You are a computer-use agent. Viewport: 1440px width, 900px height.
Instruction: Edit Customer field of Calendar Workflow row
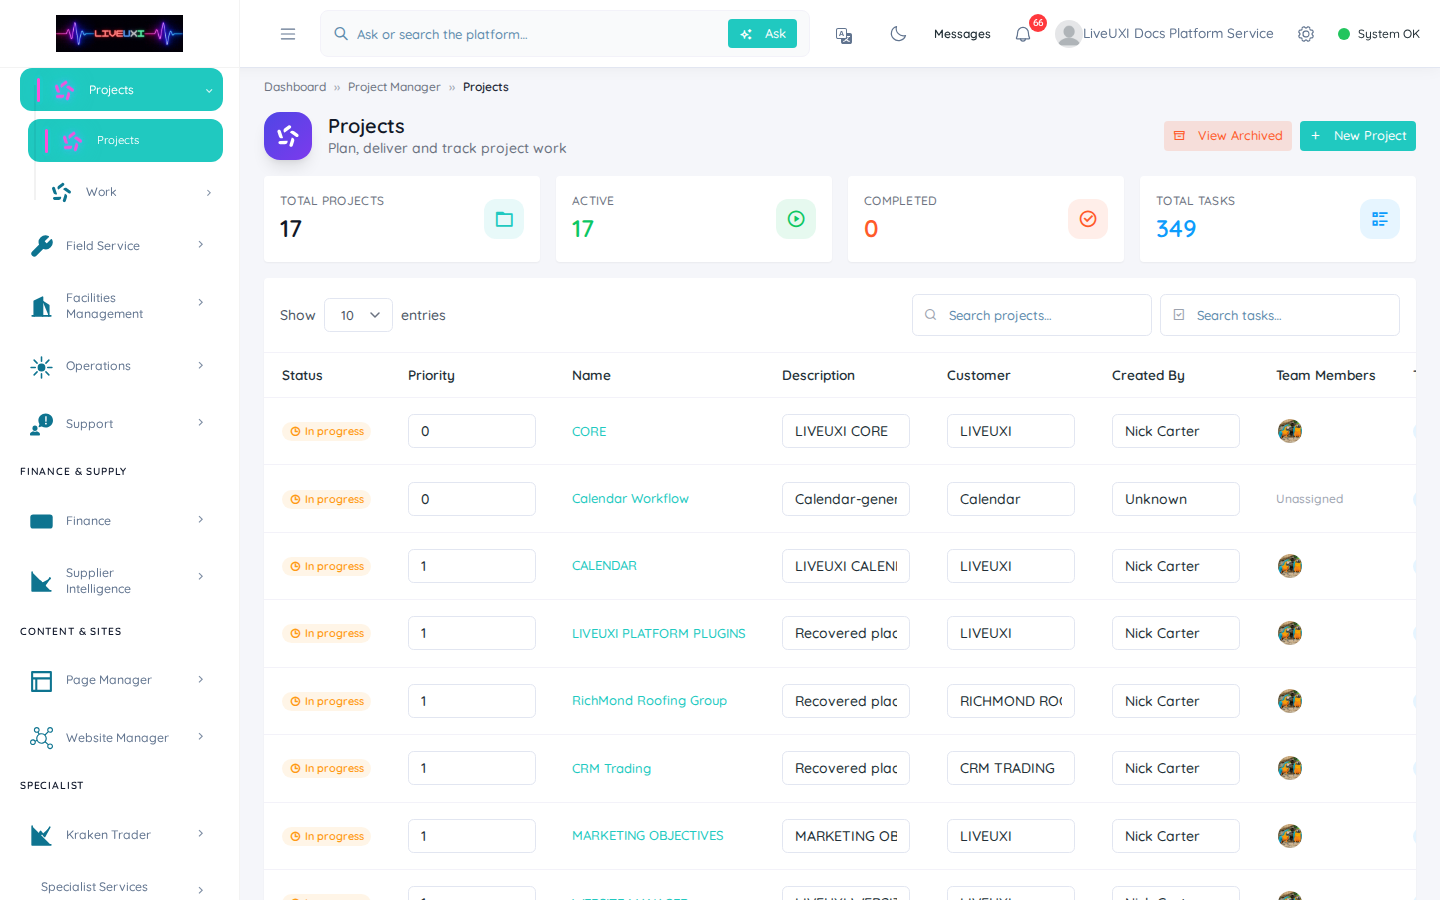click(1011, 499)
